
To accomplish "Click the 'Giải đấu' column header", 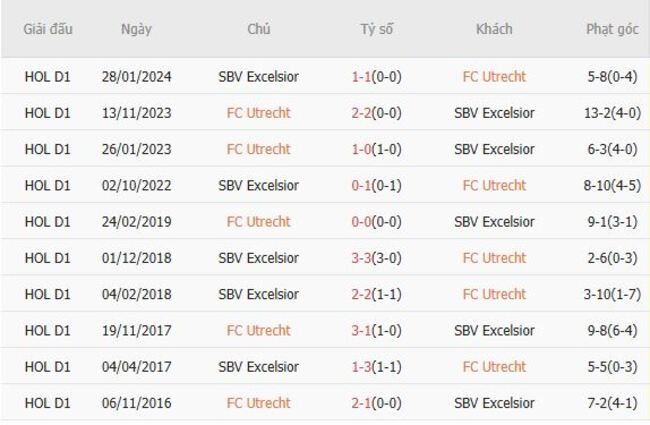I will (x=48, y=29).
